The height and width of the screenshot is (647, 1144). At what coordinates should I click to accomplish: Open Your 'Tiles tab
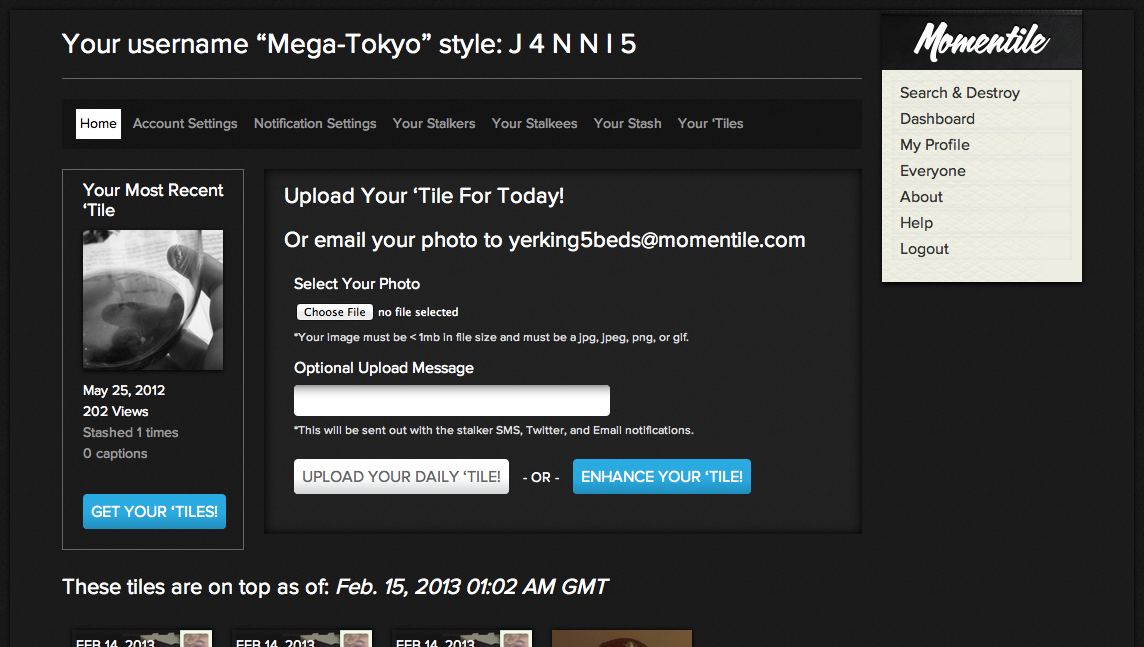click(x=711, y=123)
